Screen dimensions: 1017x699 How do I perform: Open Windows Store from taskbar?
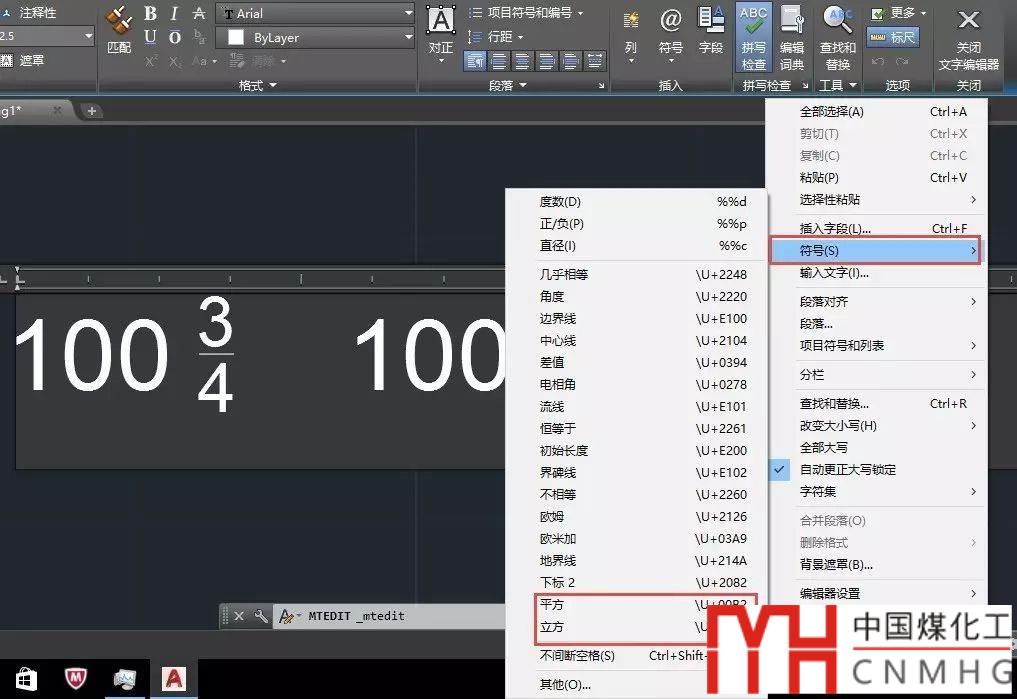click(x=26, y=680)
